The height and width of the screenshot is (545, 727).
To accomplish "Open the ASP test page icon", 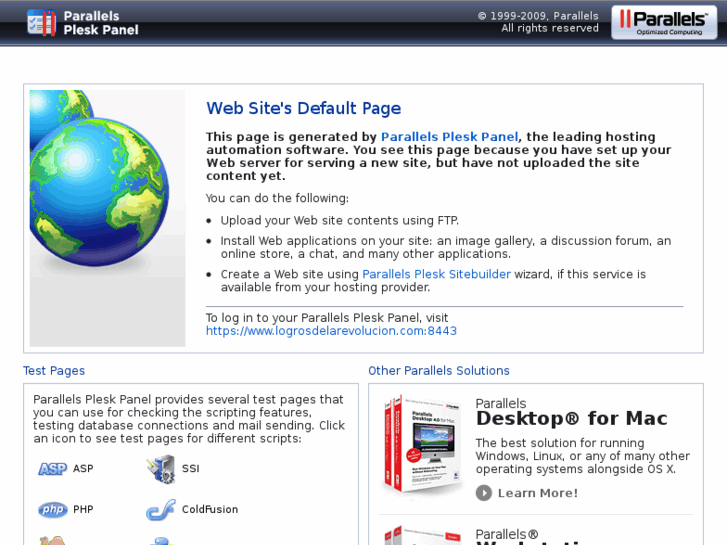I will pyautogui.click(x=52, y=469).
